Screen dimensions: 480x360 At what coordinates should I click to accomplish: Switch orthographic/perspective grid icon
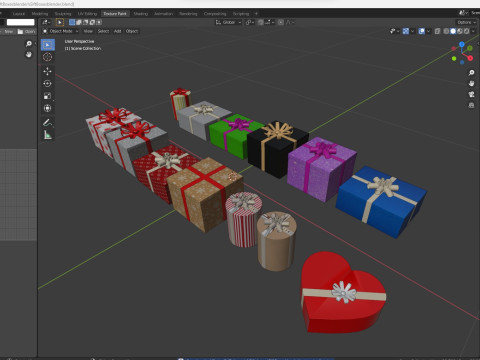(471, 105)
